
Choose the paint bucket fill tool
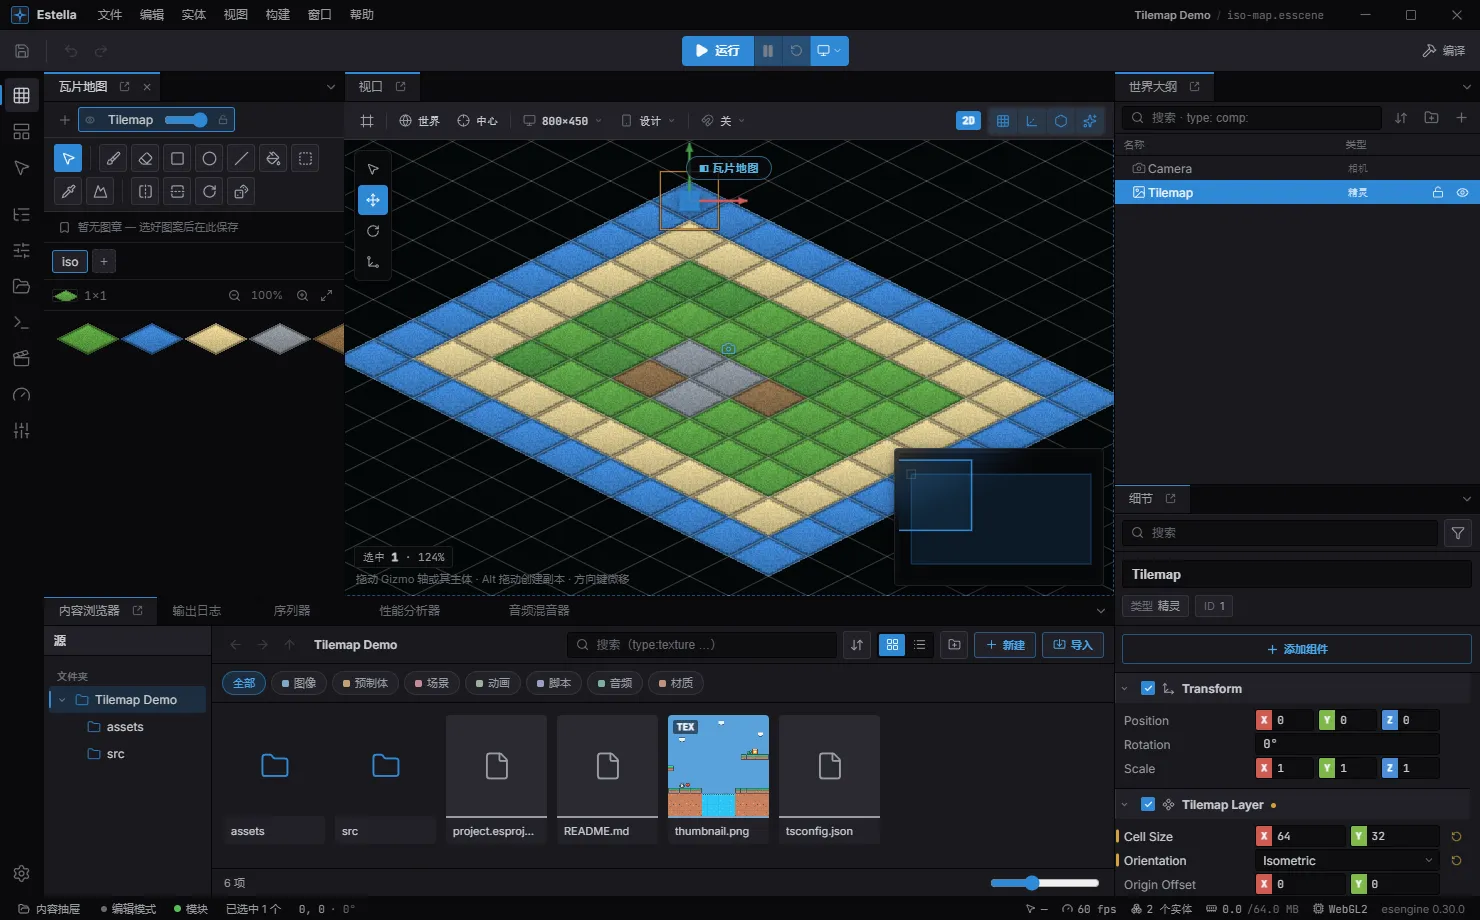point(273,158)
